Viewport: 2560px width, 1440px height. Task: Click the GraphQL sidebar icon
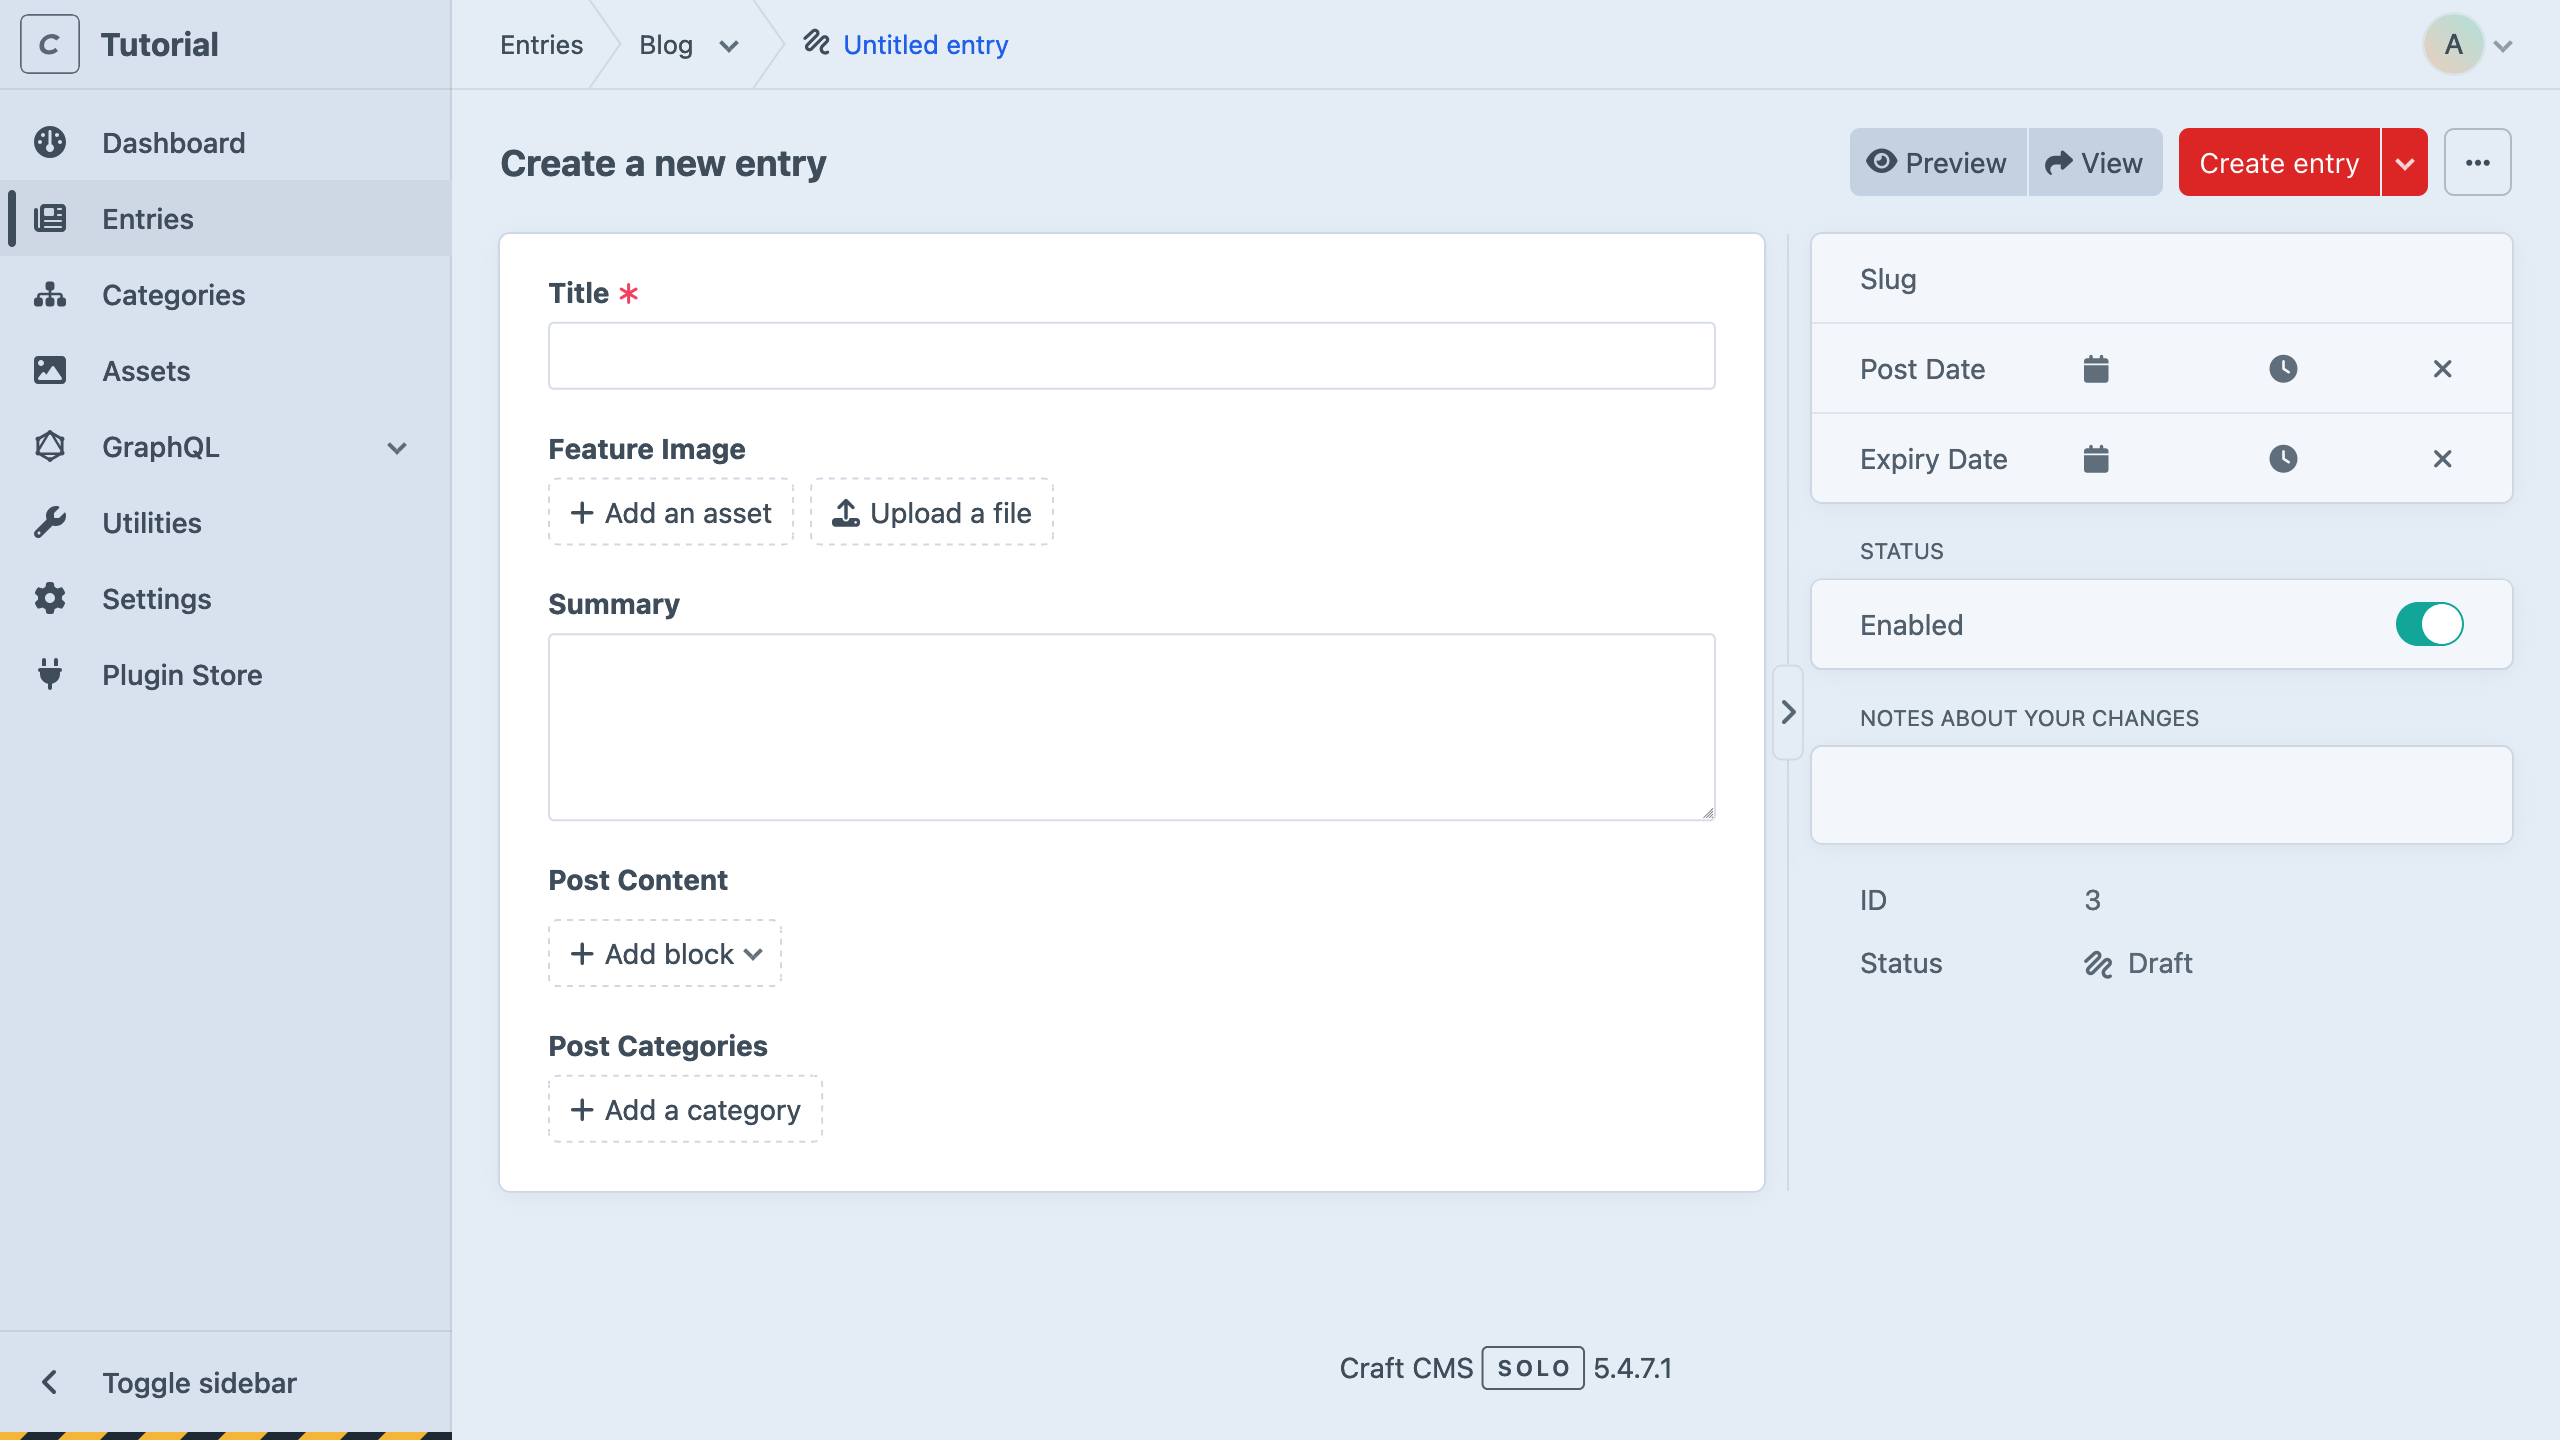(53, 447)
